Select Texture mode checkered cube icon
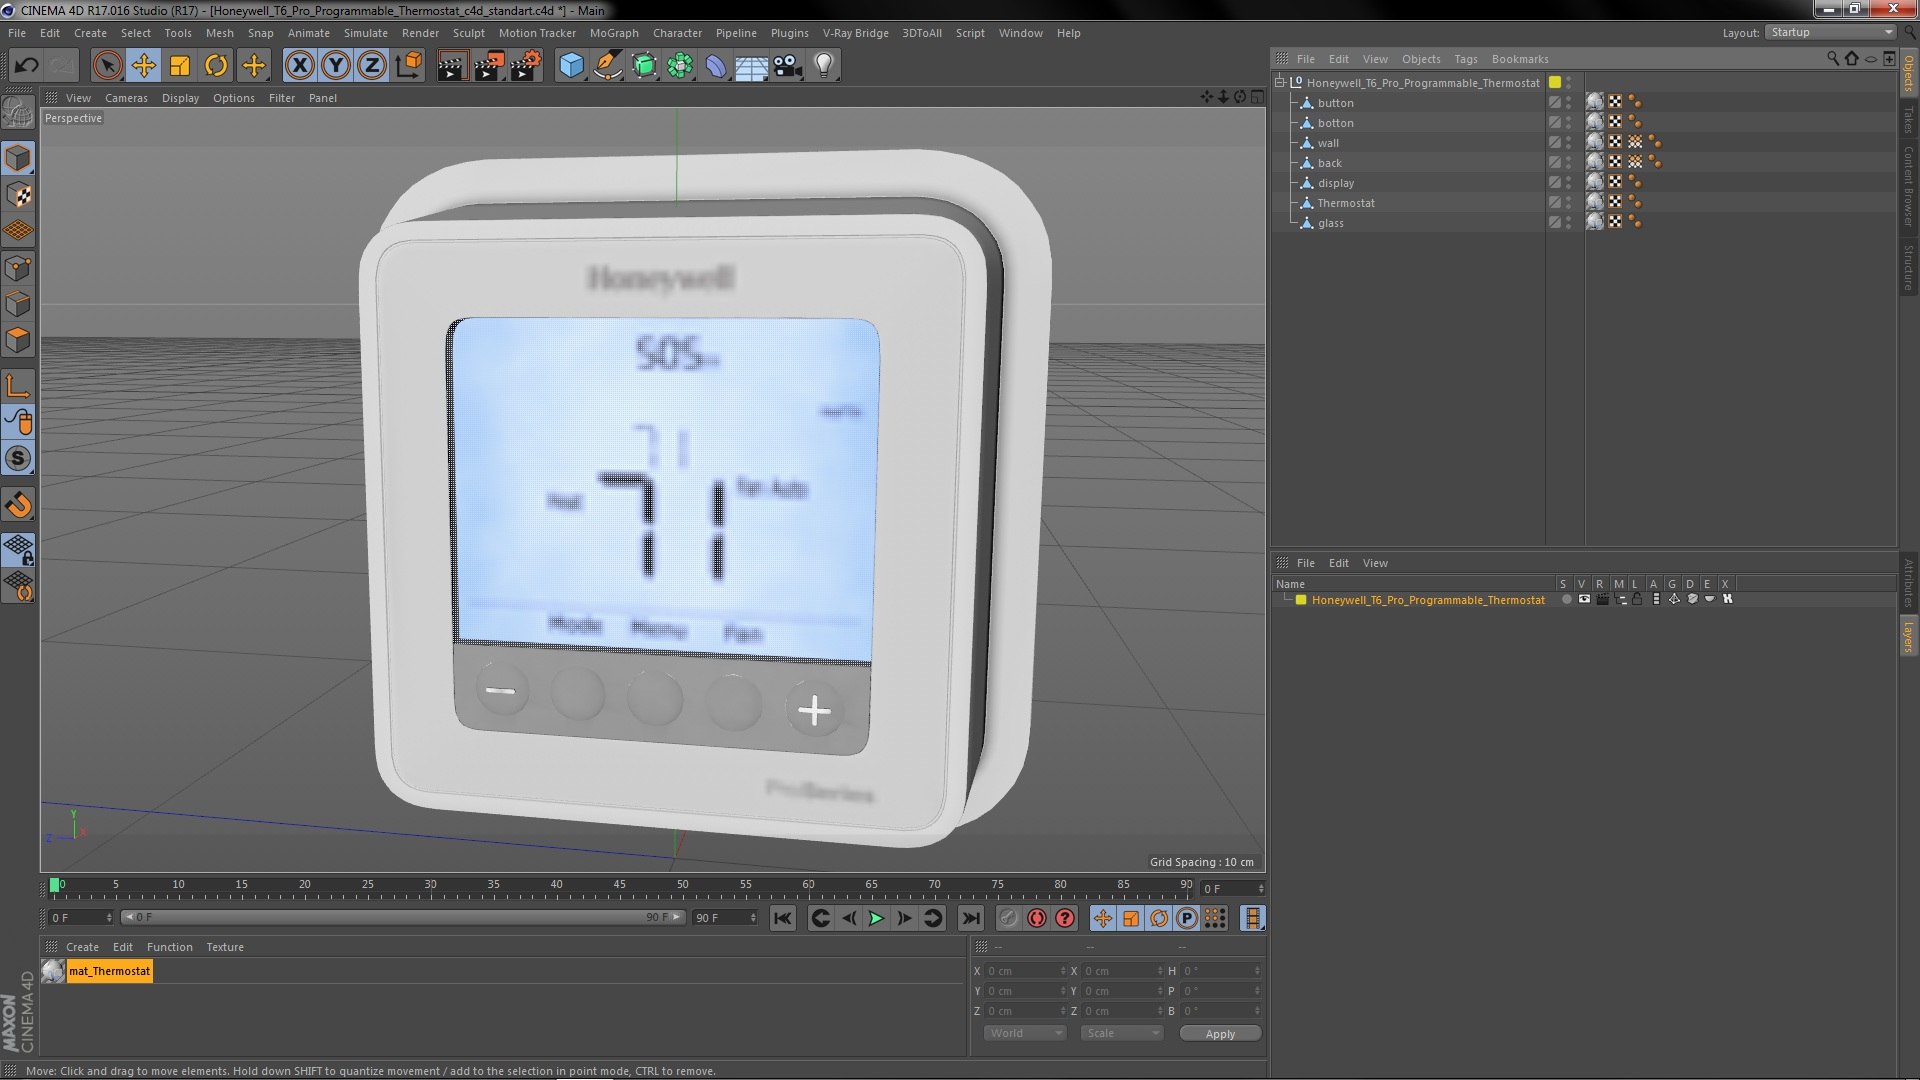This screenshot has width=1920, height=1080. (x=18, y=195)
